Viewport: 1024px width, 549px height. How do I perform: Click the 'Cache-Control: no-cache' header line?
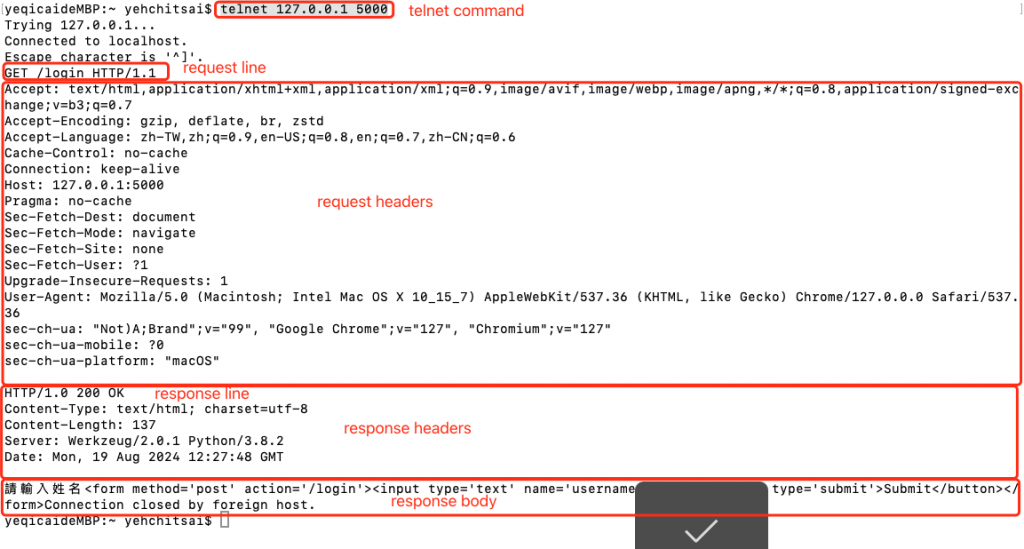coord(96,153)
